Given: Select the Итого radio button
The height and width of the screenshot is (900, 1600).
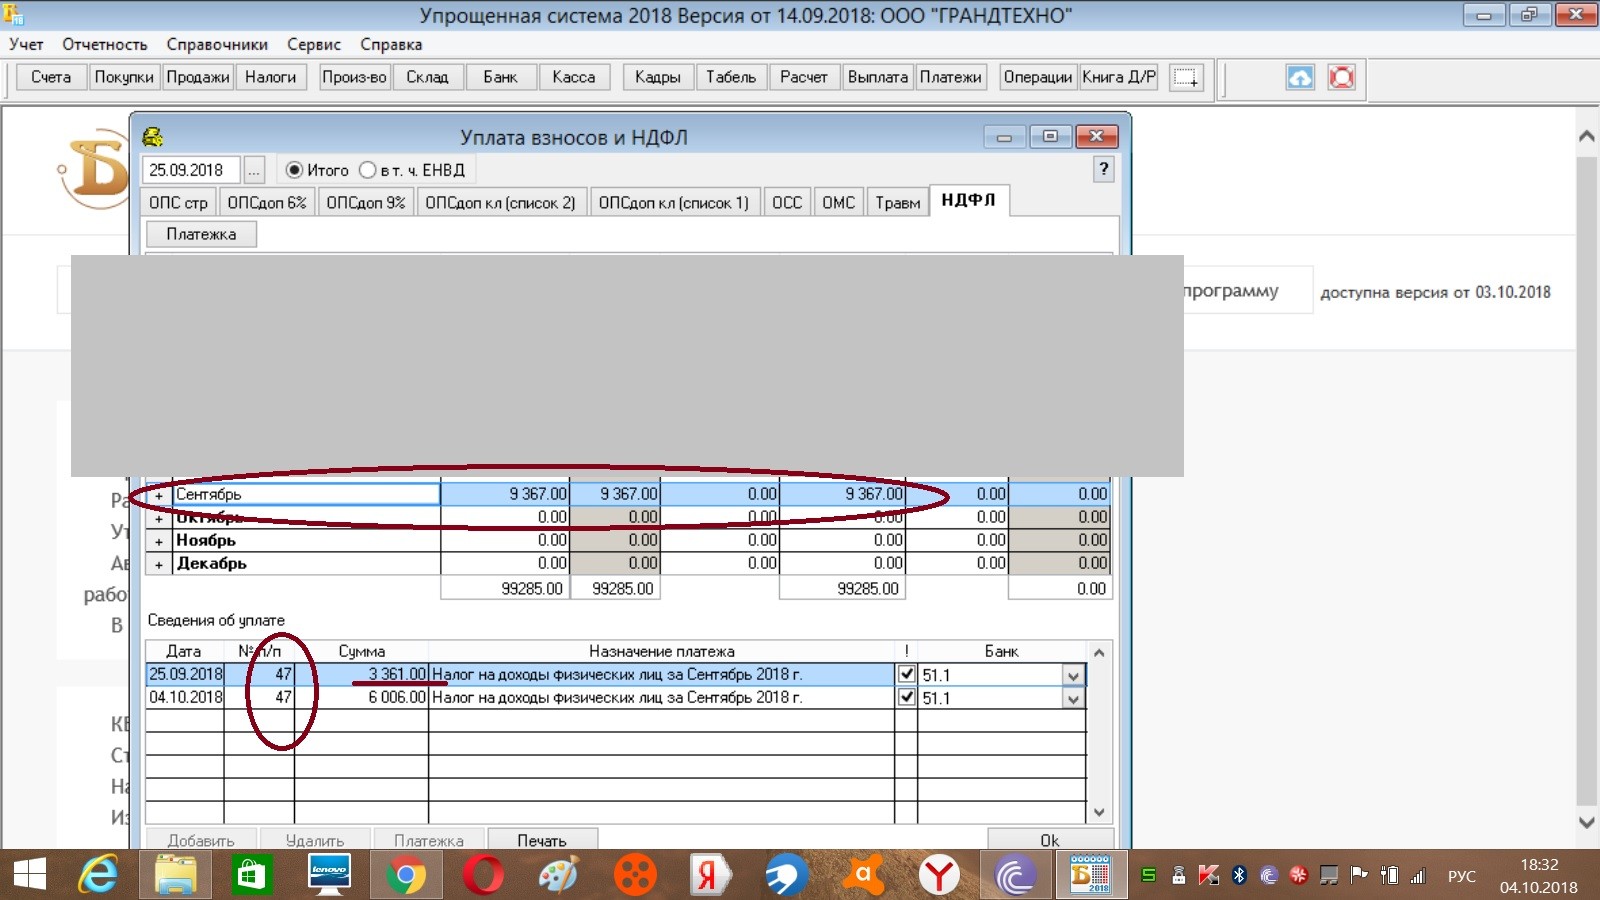Looking at the screenshot, I should click(294, 170).
